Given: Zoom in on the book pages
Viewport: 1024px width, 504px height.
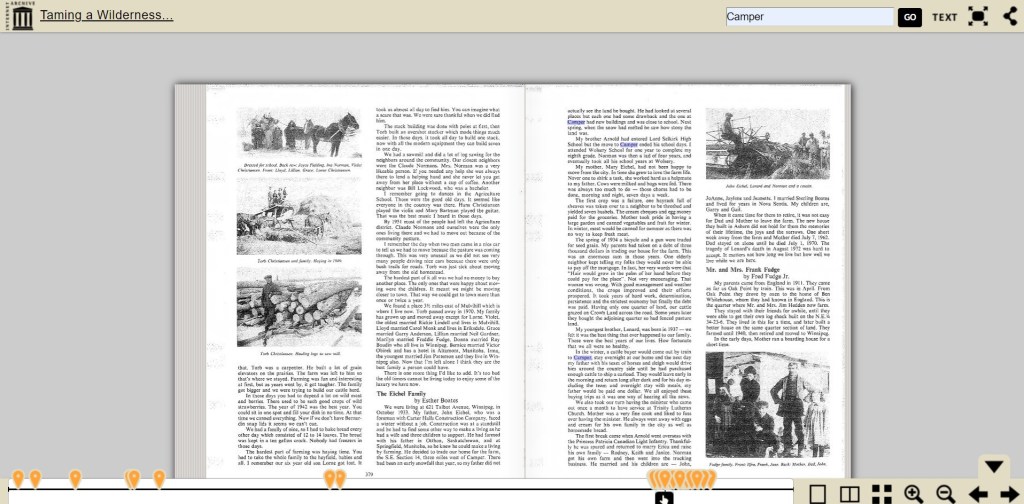Looking at the screenshot, I should (x=913, y=494).
